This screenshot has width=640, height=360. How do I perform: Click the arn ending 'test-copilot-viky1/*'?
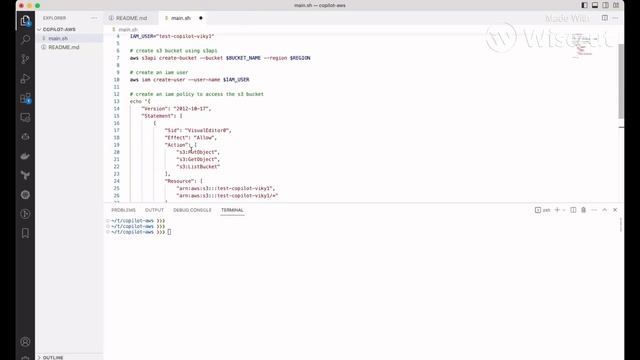[x=227, y=196]
